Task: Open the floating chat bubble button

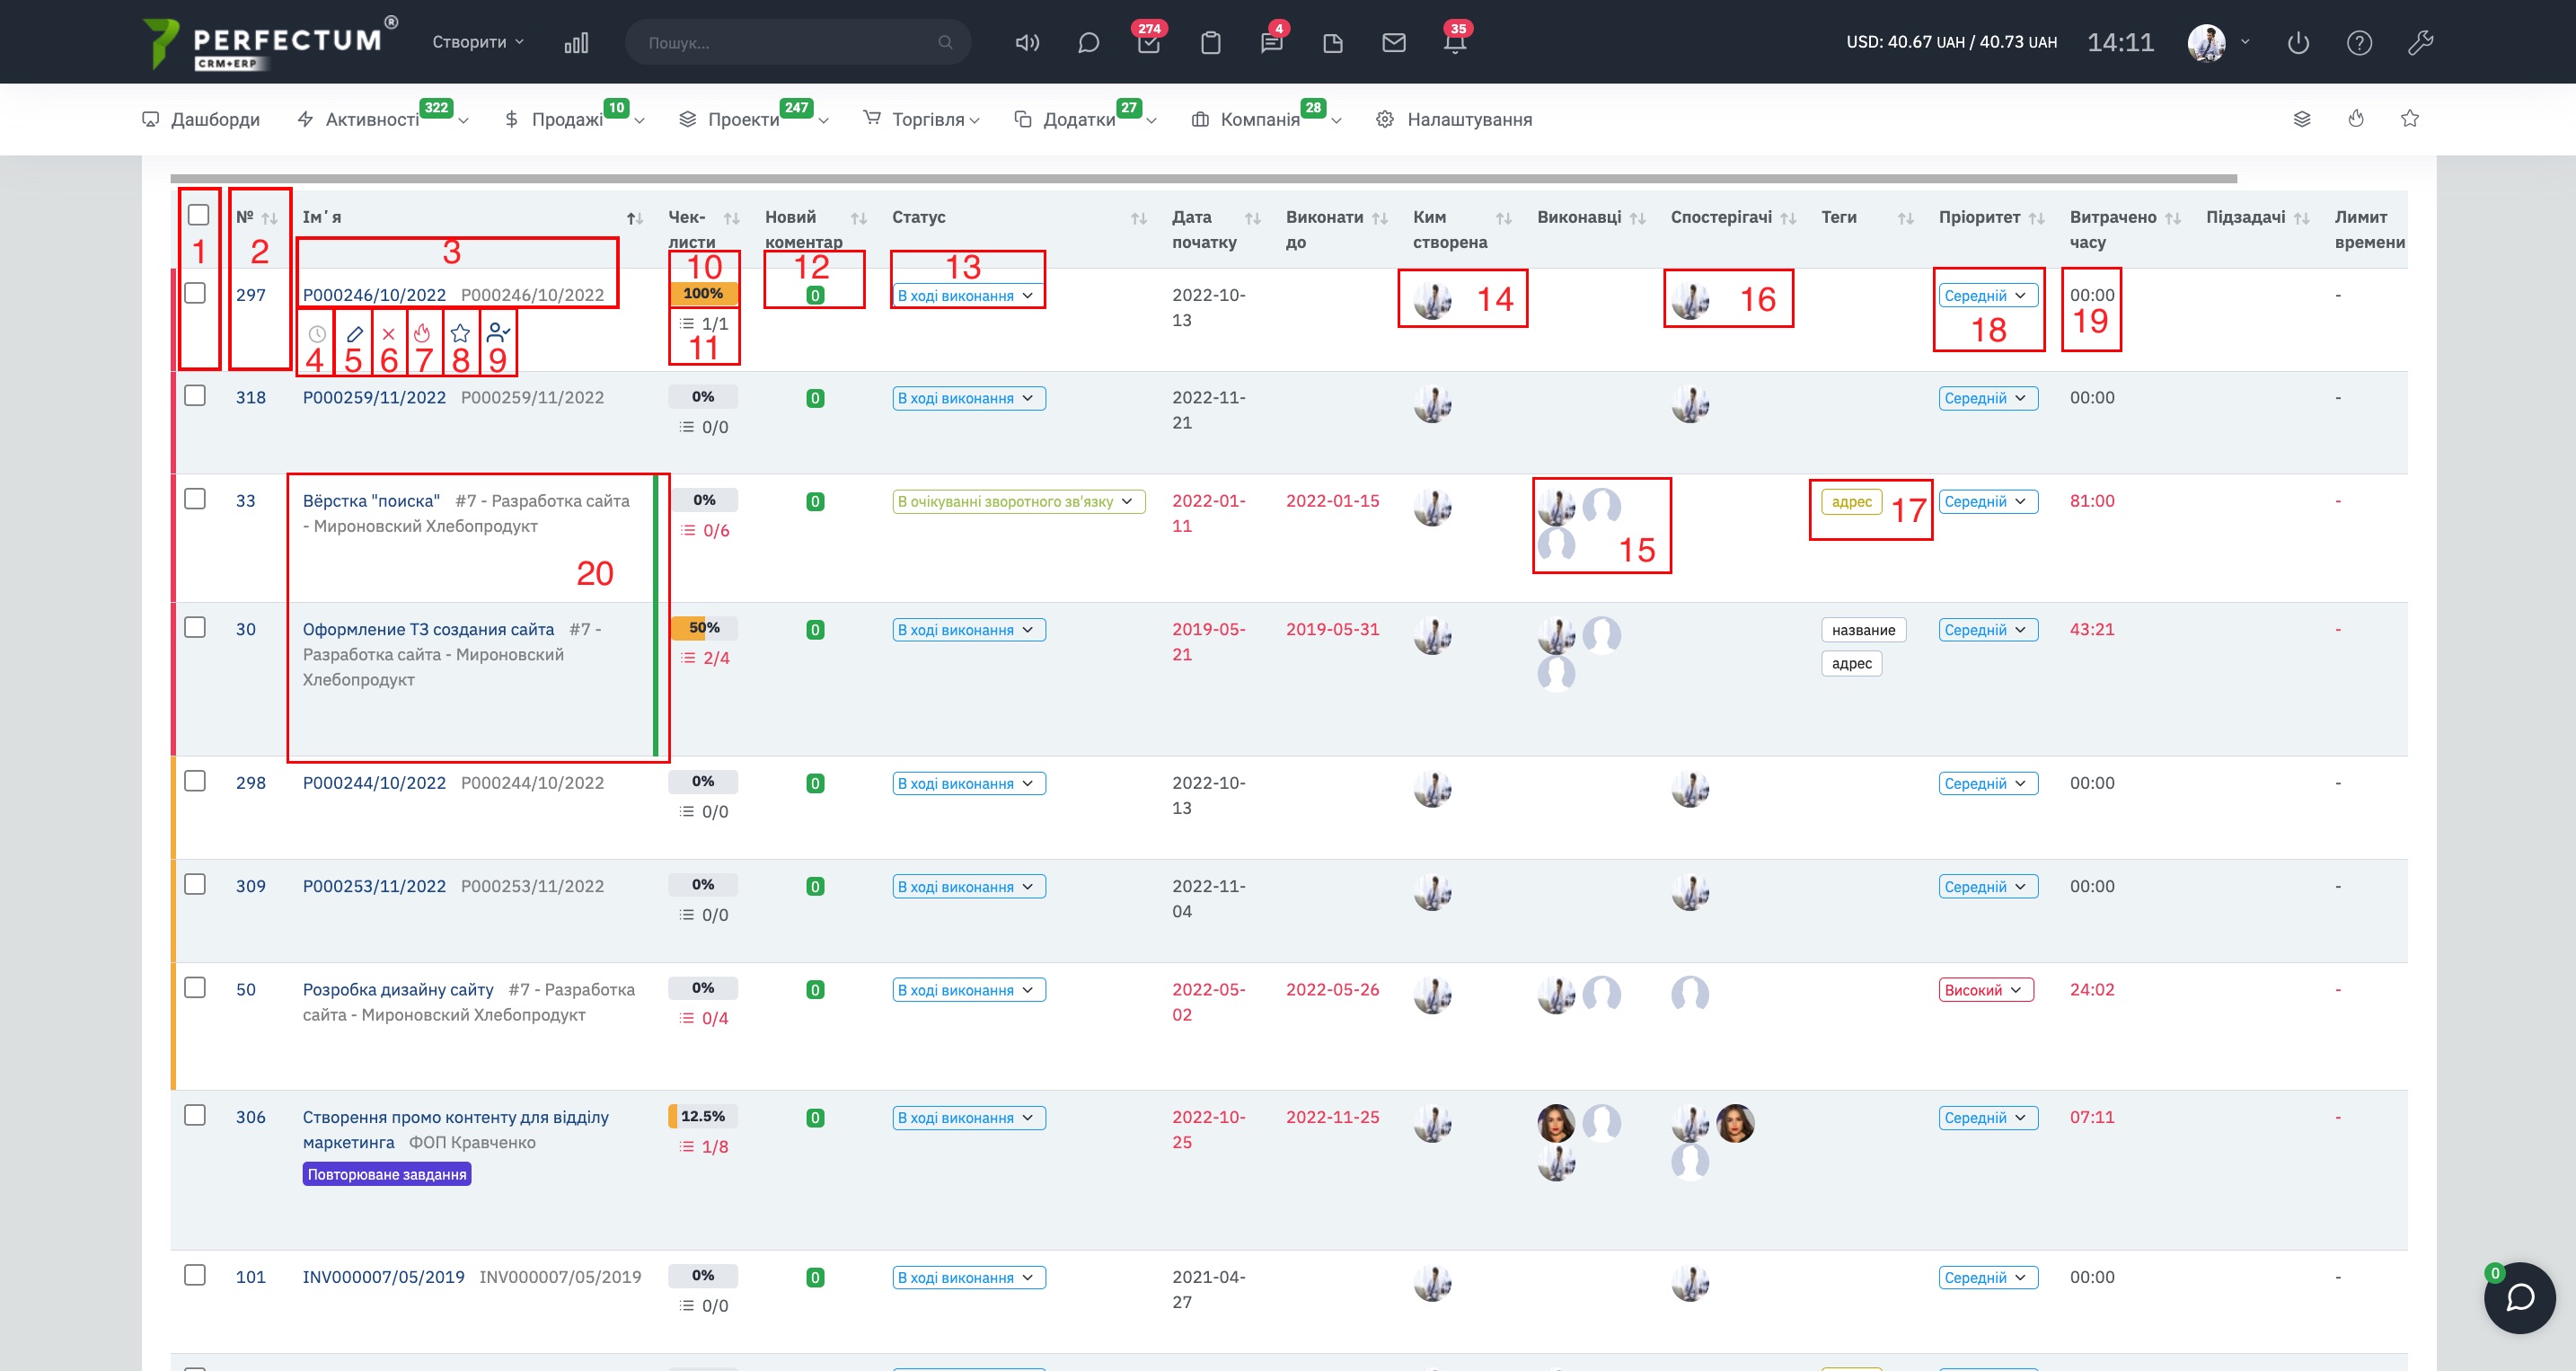Action: click(x=2519, y=1297)
